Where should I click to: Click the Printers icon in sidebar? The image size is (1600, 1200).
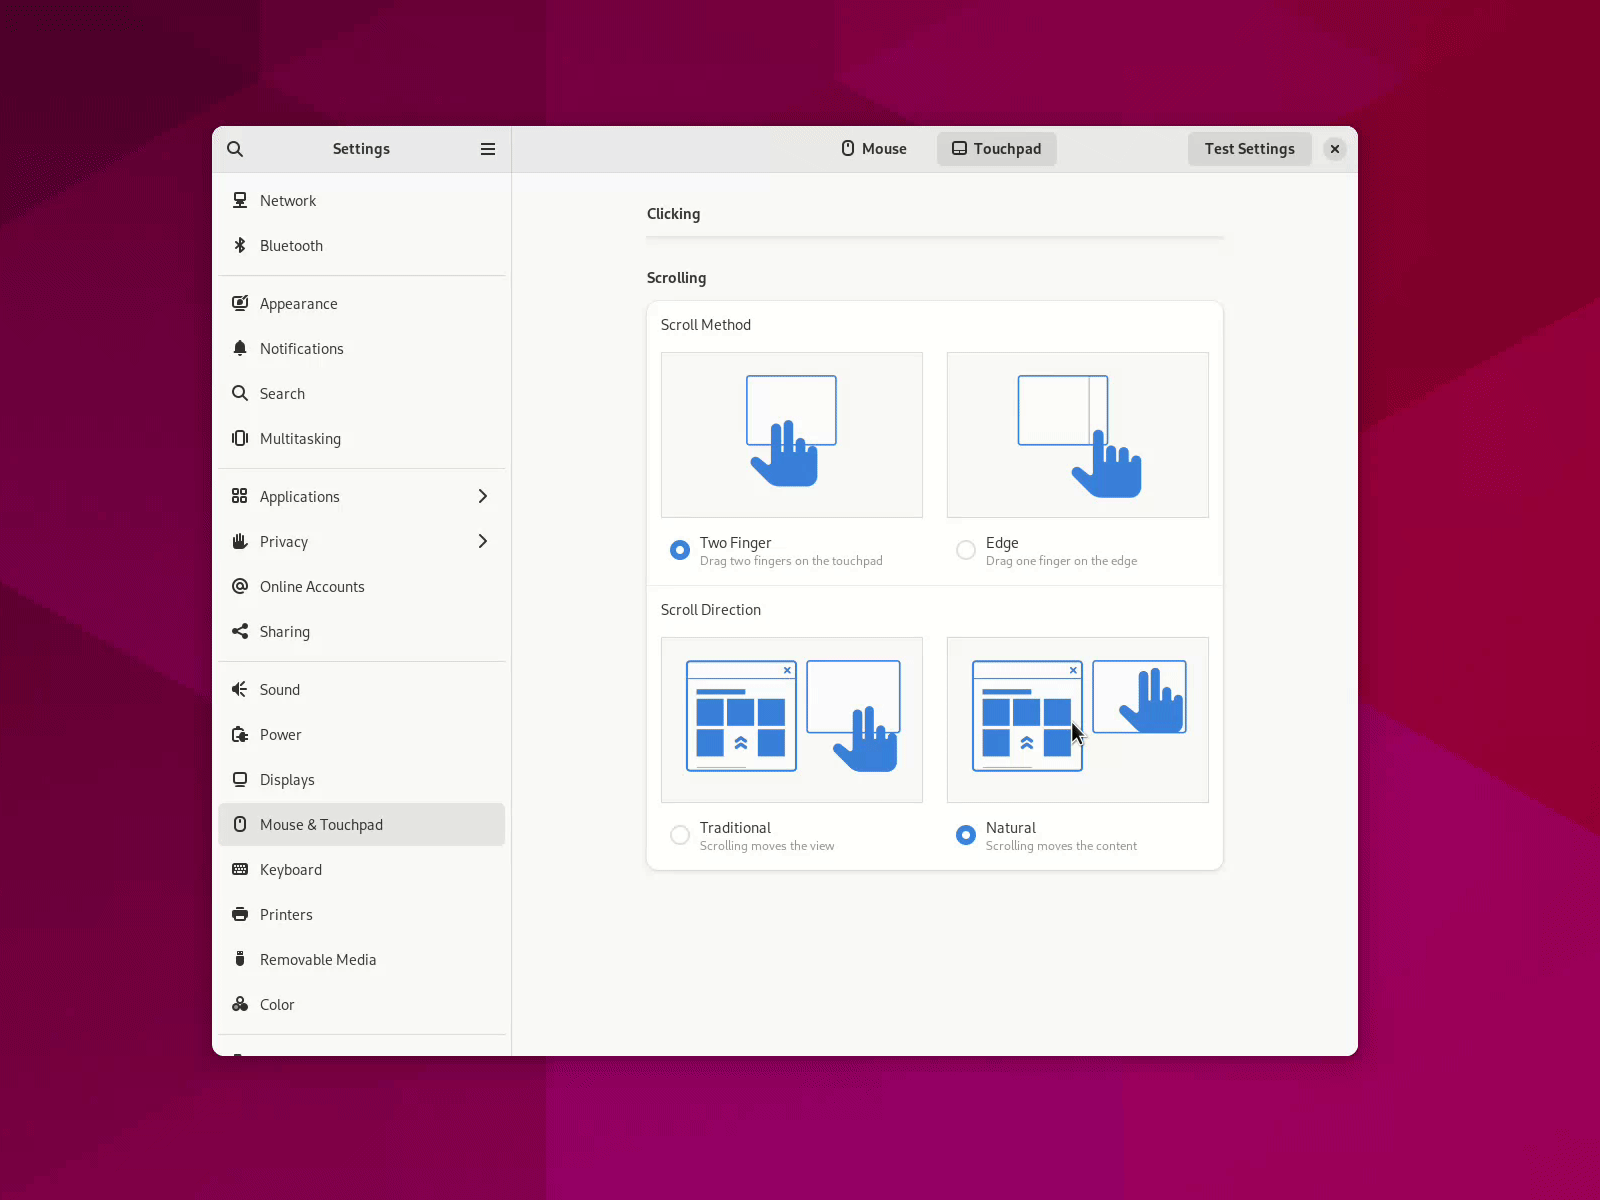coord(240,915)
